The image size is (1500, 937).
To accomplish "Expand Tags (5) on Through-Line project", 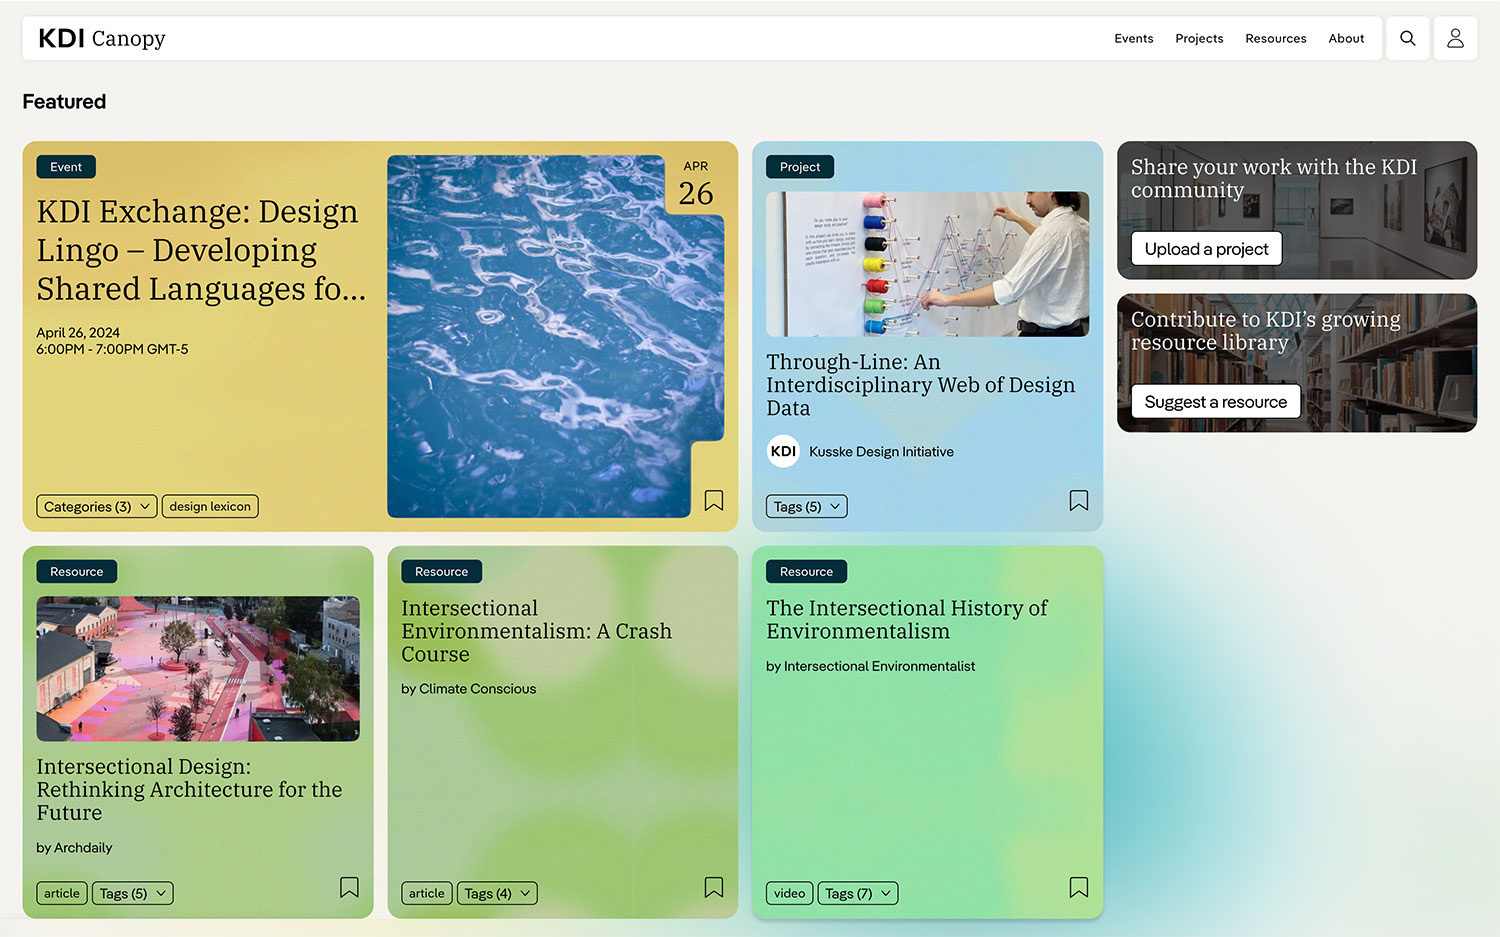I will (806, 507).
